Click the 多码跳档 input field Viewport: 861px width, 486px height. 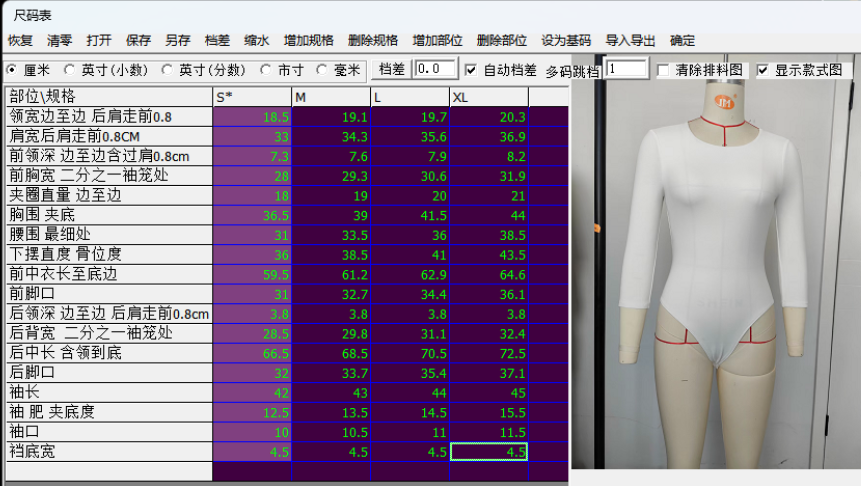pos(626,69)
